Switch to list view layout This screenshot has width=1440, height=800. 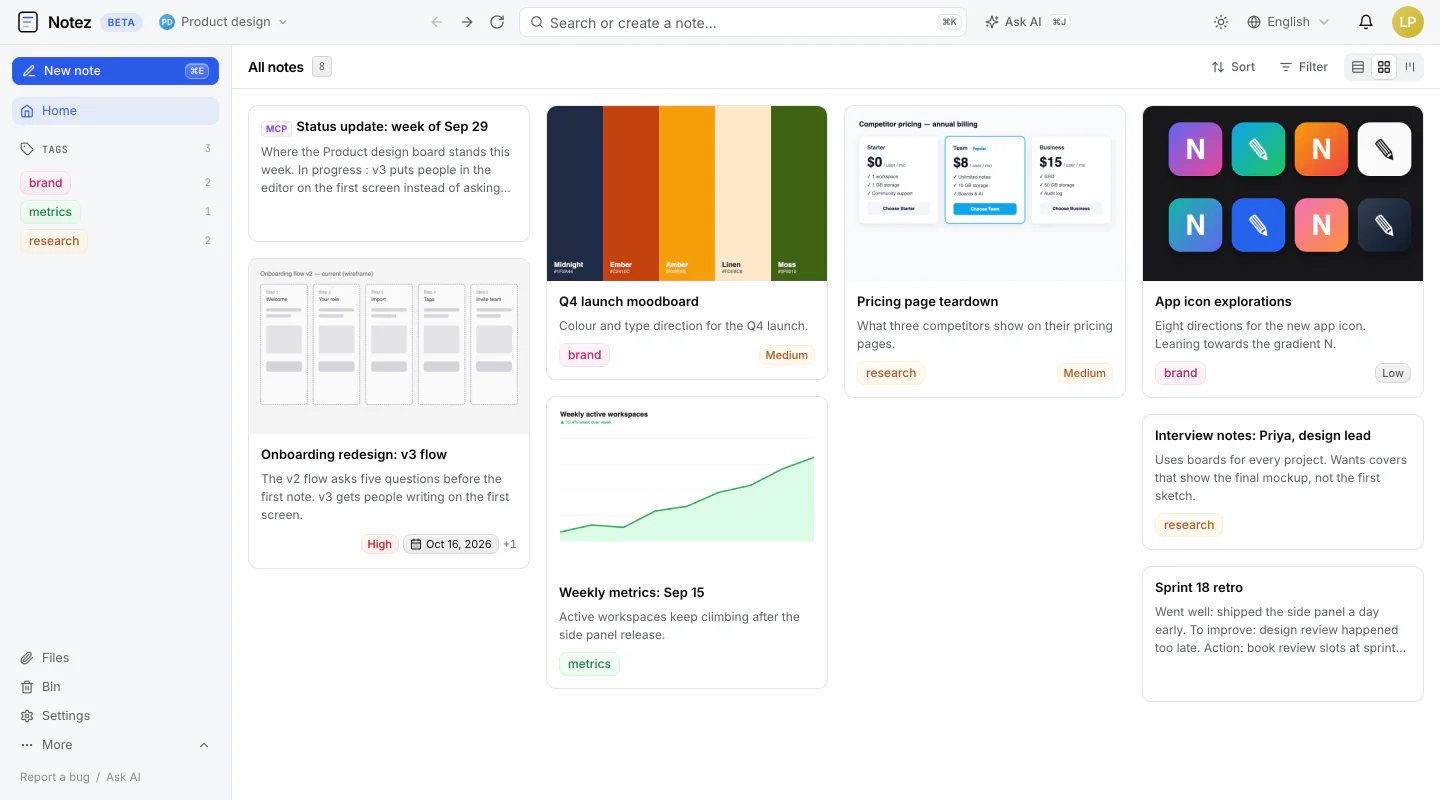pos(1358,67)
